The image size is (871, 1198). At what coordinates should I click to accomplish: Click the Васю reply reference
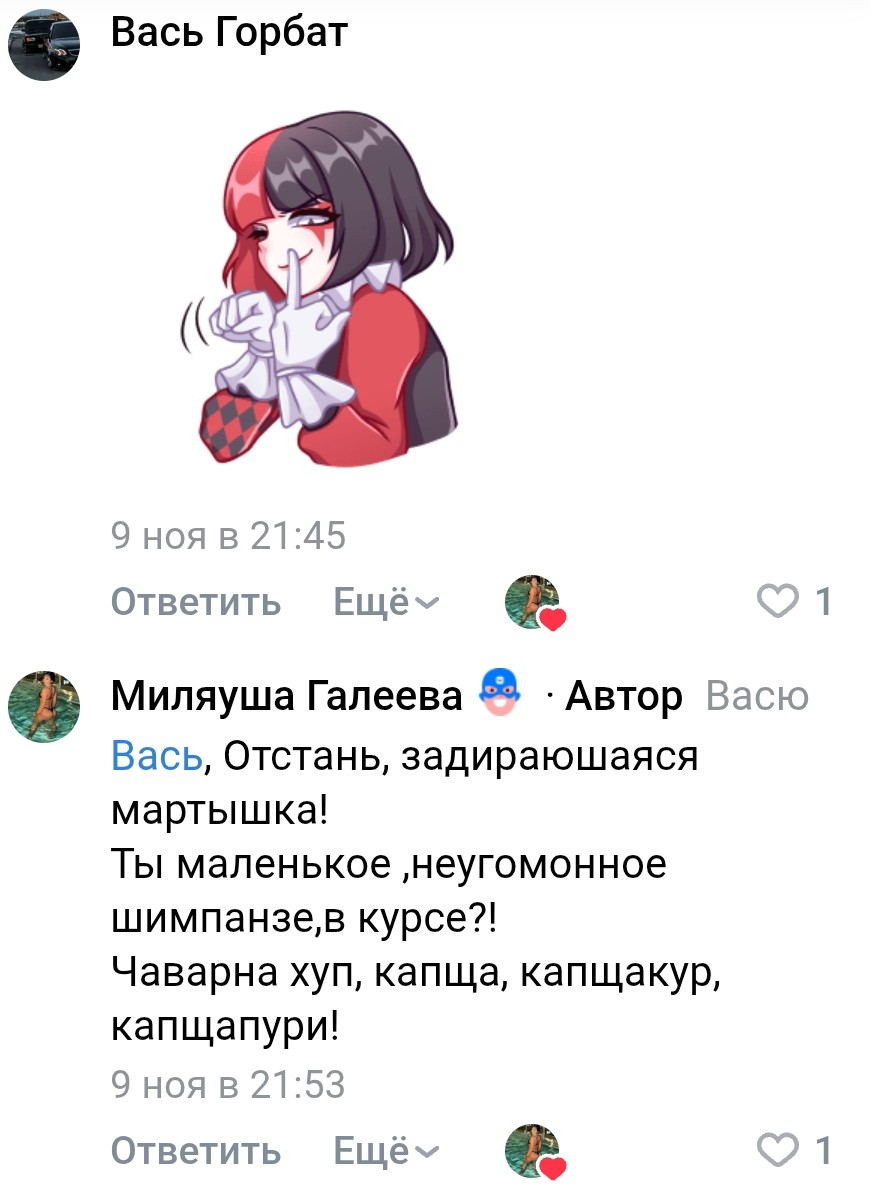click(x=757, y=696)
